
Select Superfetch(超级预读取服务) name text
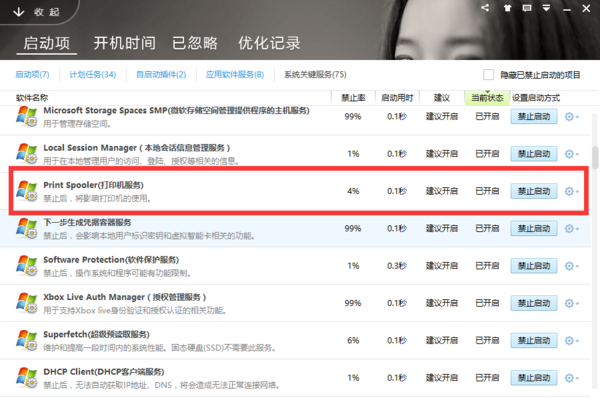(x=96, y=334)
